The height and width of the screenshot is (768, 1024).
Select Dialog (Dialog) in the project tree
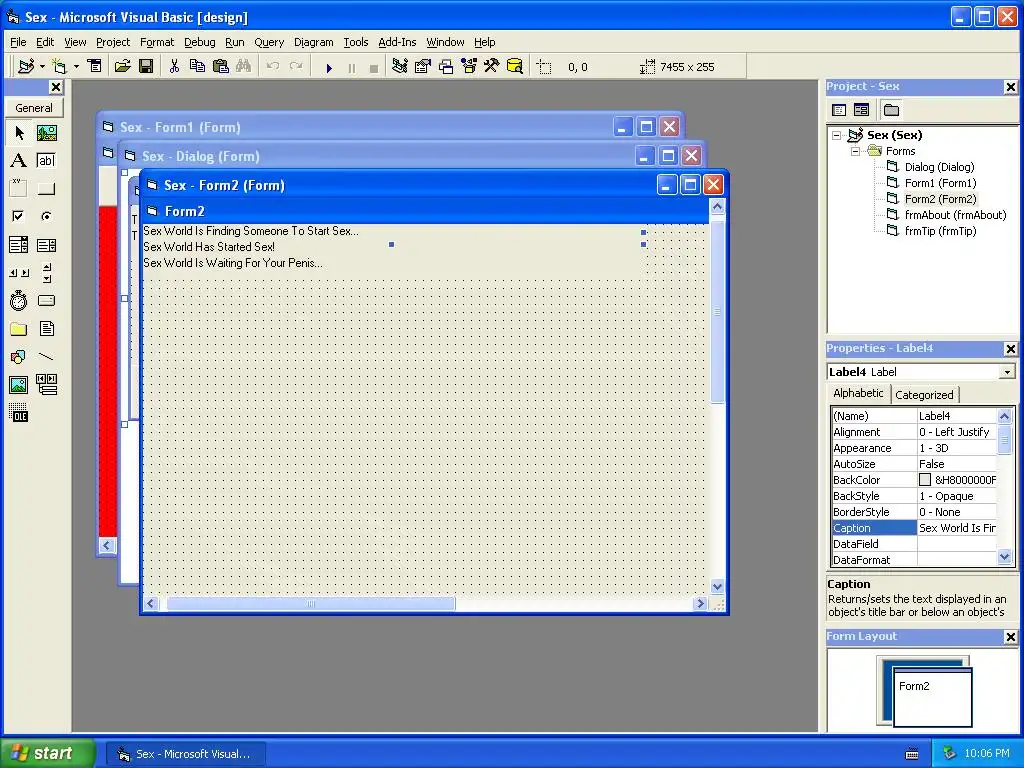coord(939,167)
